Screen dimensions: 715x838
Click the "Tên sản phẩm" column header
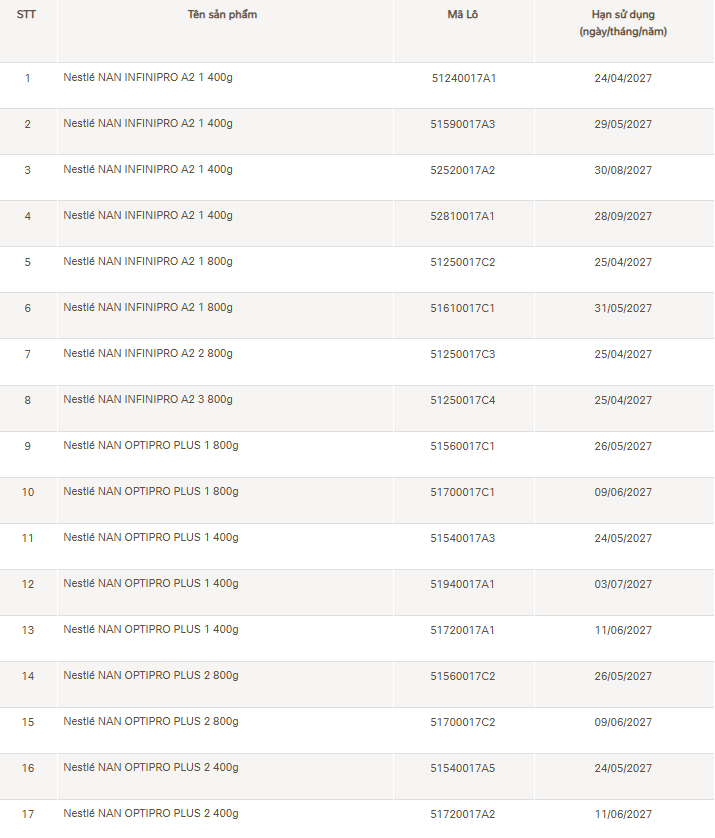pyautogui.click(x=222, y=15)
